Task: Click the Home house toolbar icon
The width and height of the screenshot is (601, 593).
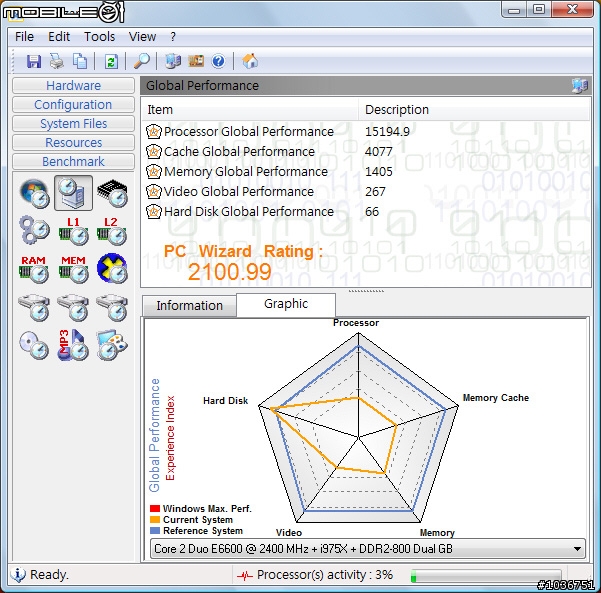Action: [250, 61]
